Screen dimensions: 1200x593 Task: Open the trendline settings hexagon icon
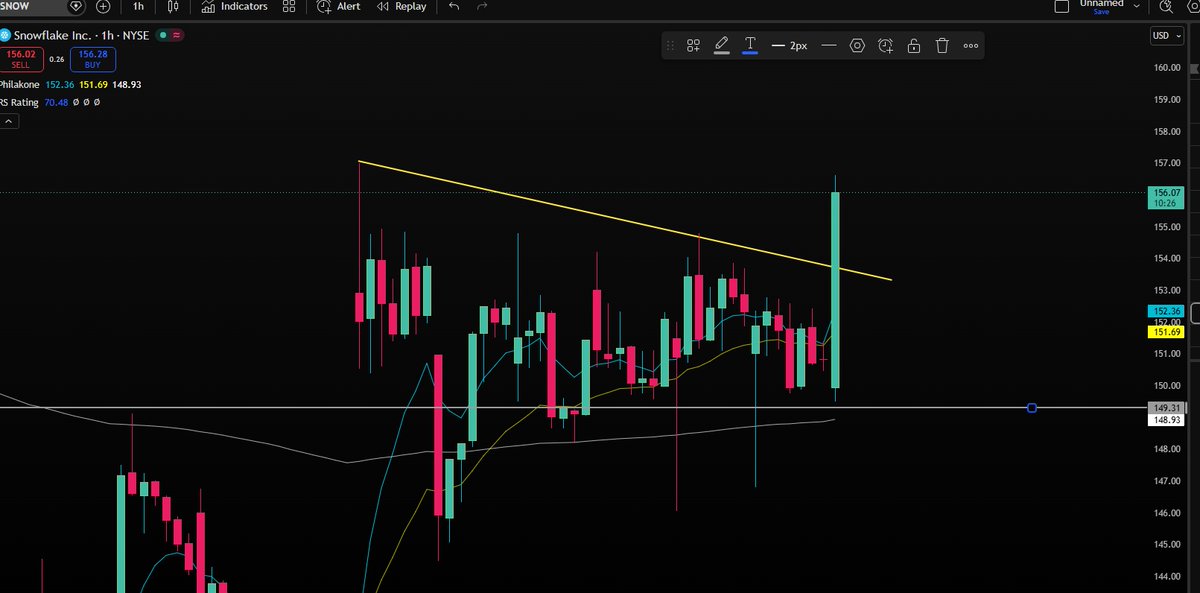coord(857,45)
